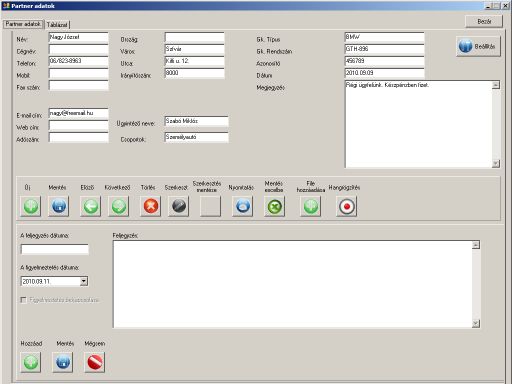Click the Név input field
Screen dimensions: 512x384
click(79, 37)
